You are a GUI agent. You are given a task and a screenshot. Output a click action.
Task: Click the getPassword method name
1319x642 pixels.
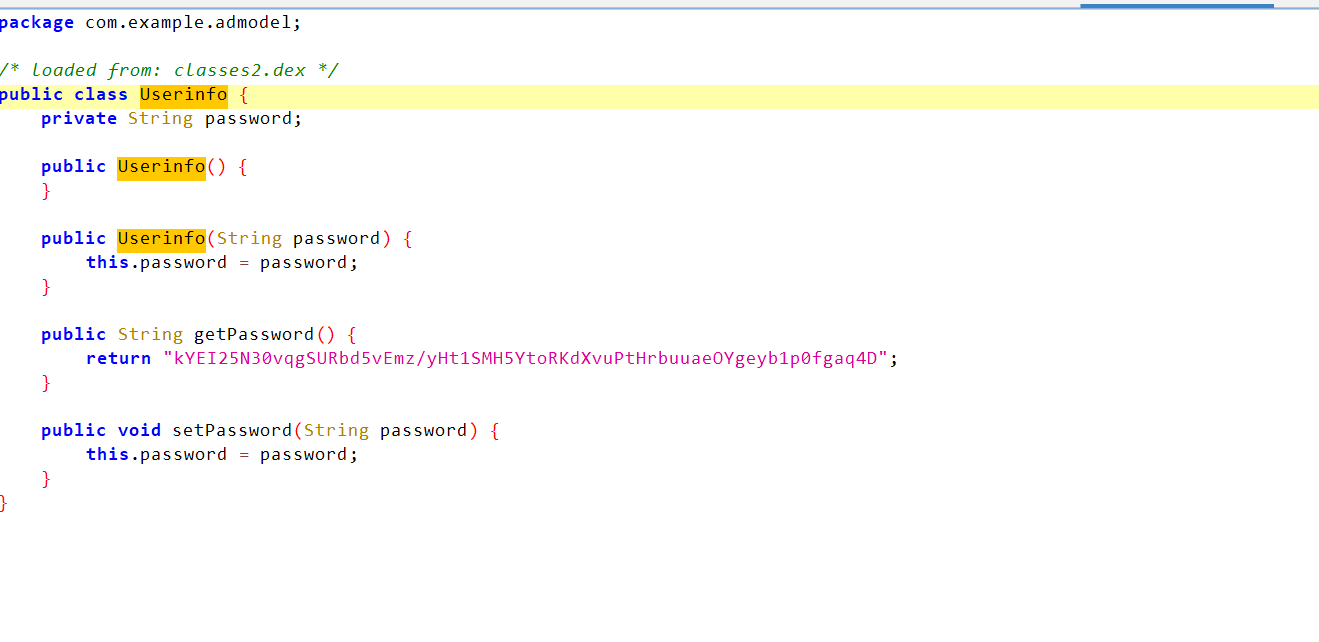254,334
